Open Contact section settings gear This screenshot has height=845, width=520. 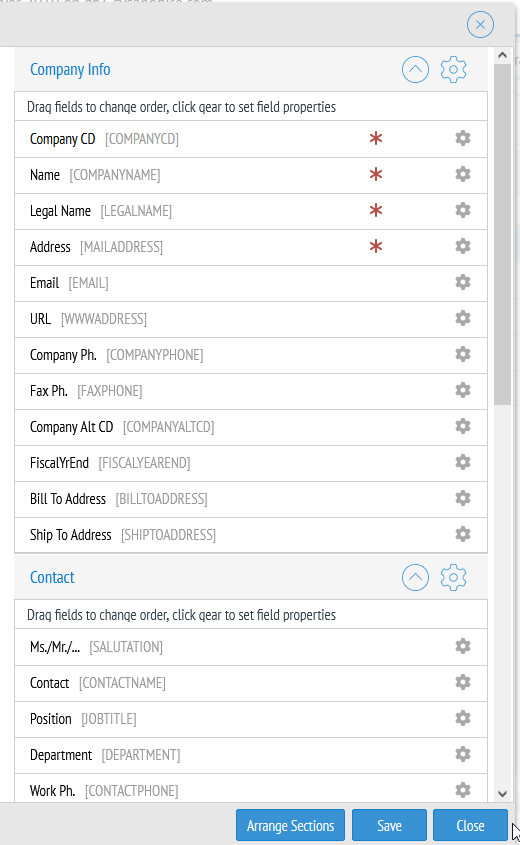coord(453,578)
